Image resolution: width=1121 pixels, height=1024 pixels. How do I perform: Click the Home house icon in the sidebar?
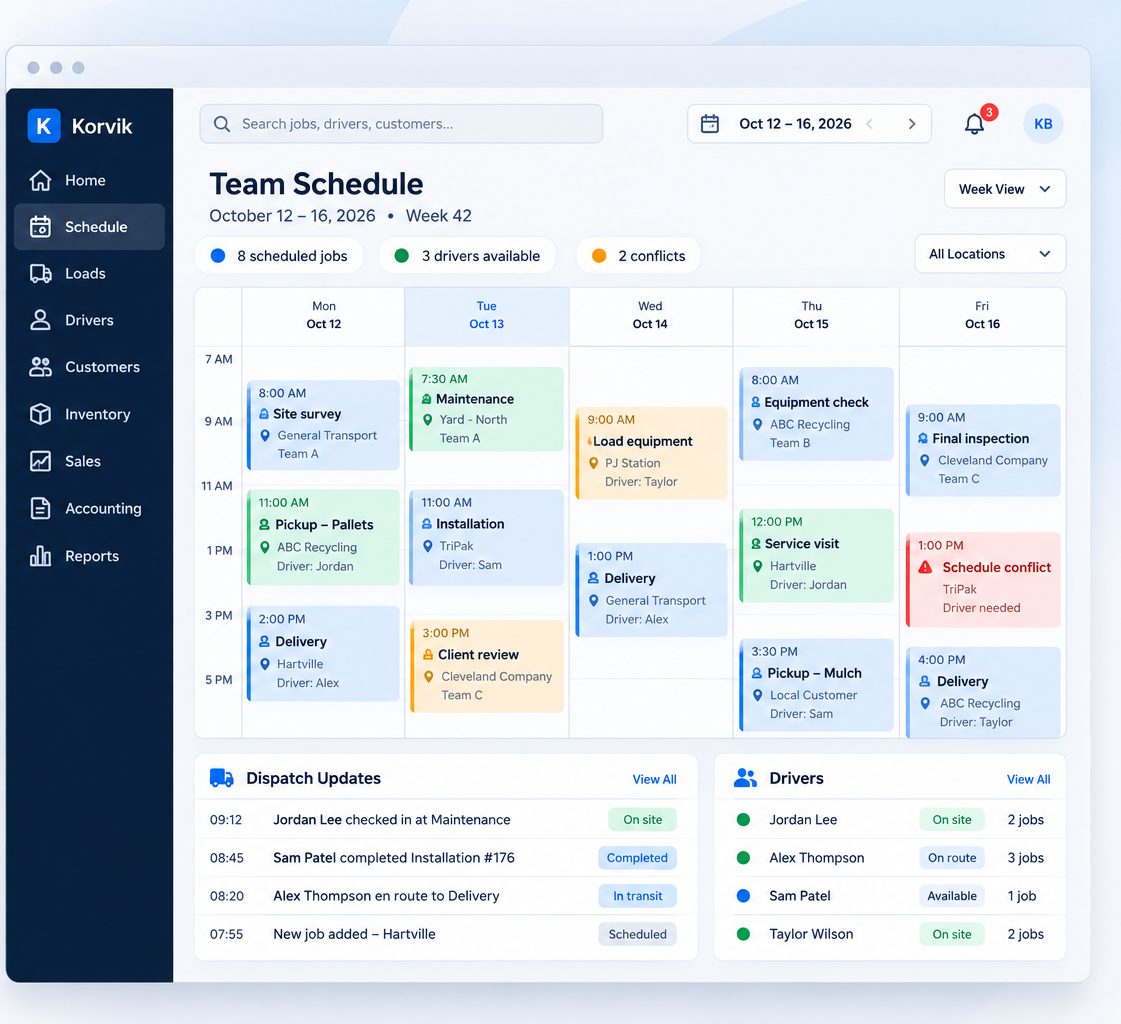pyautogui.click(x=41, y=180)
